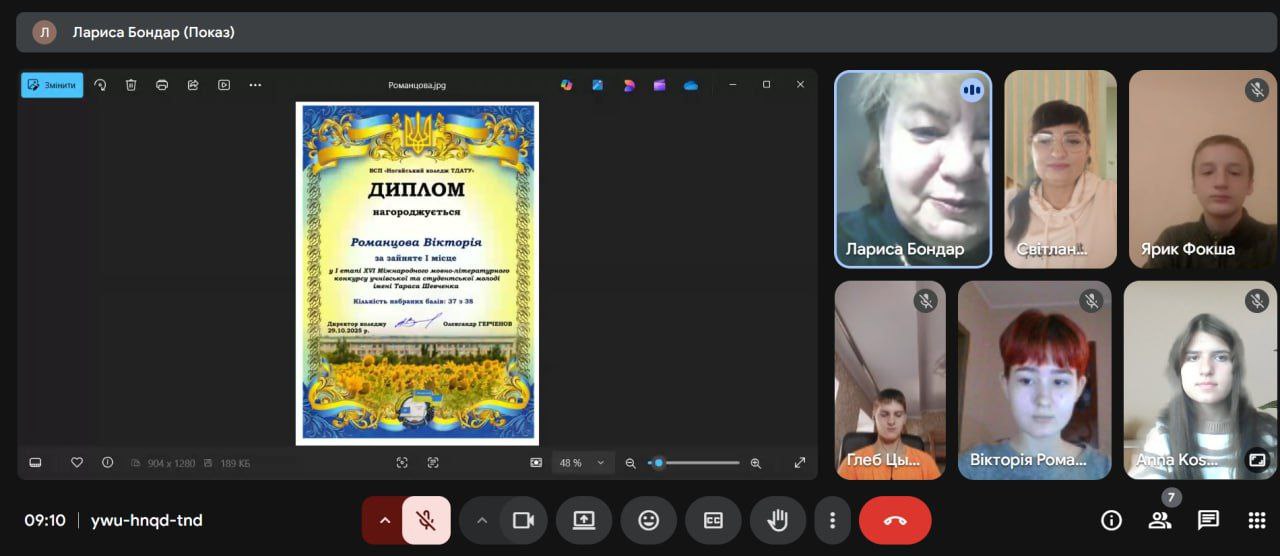Select Лариса Бондар video tile

(x=913, y=169)
